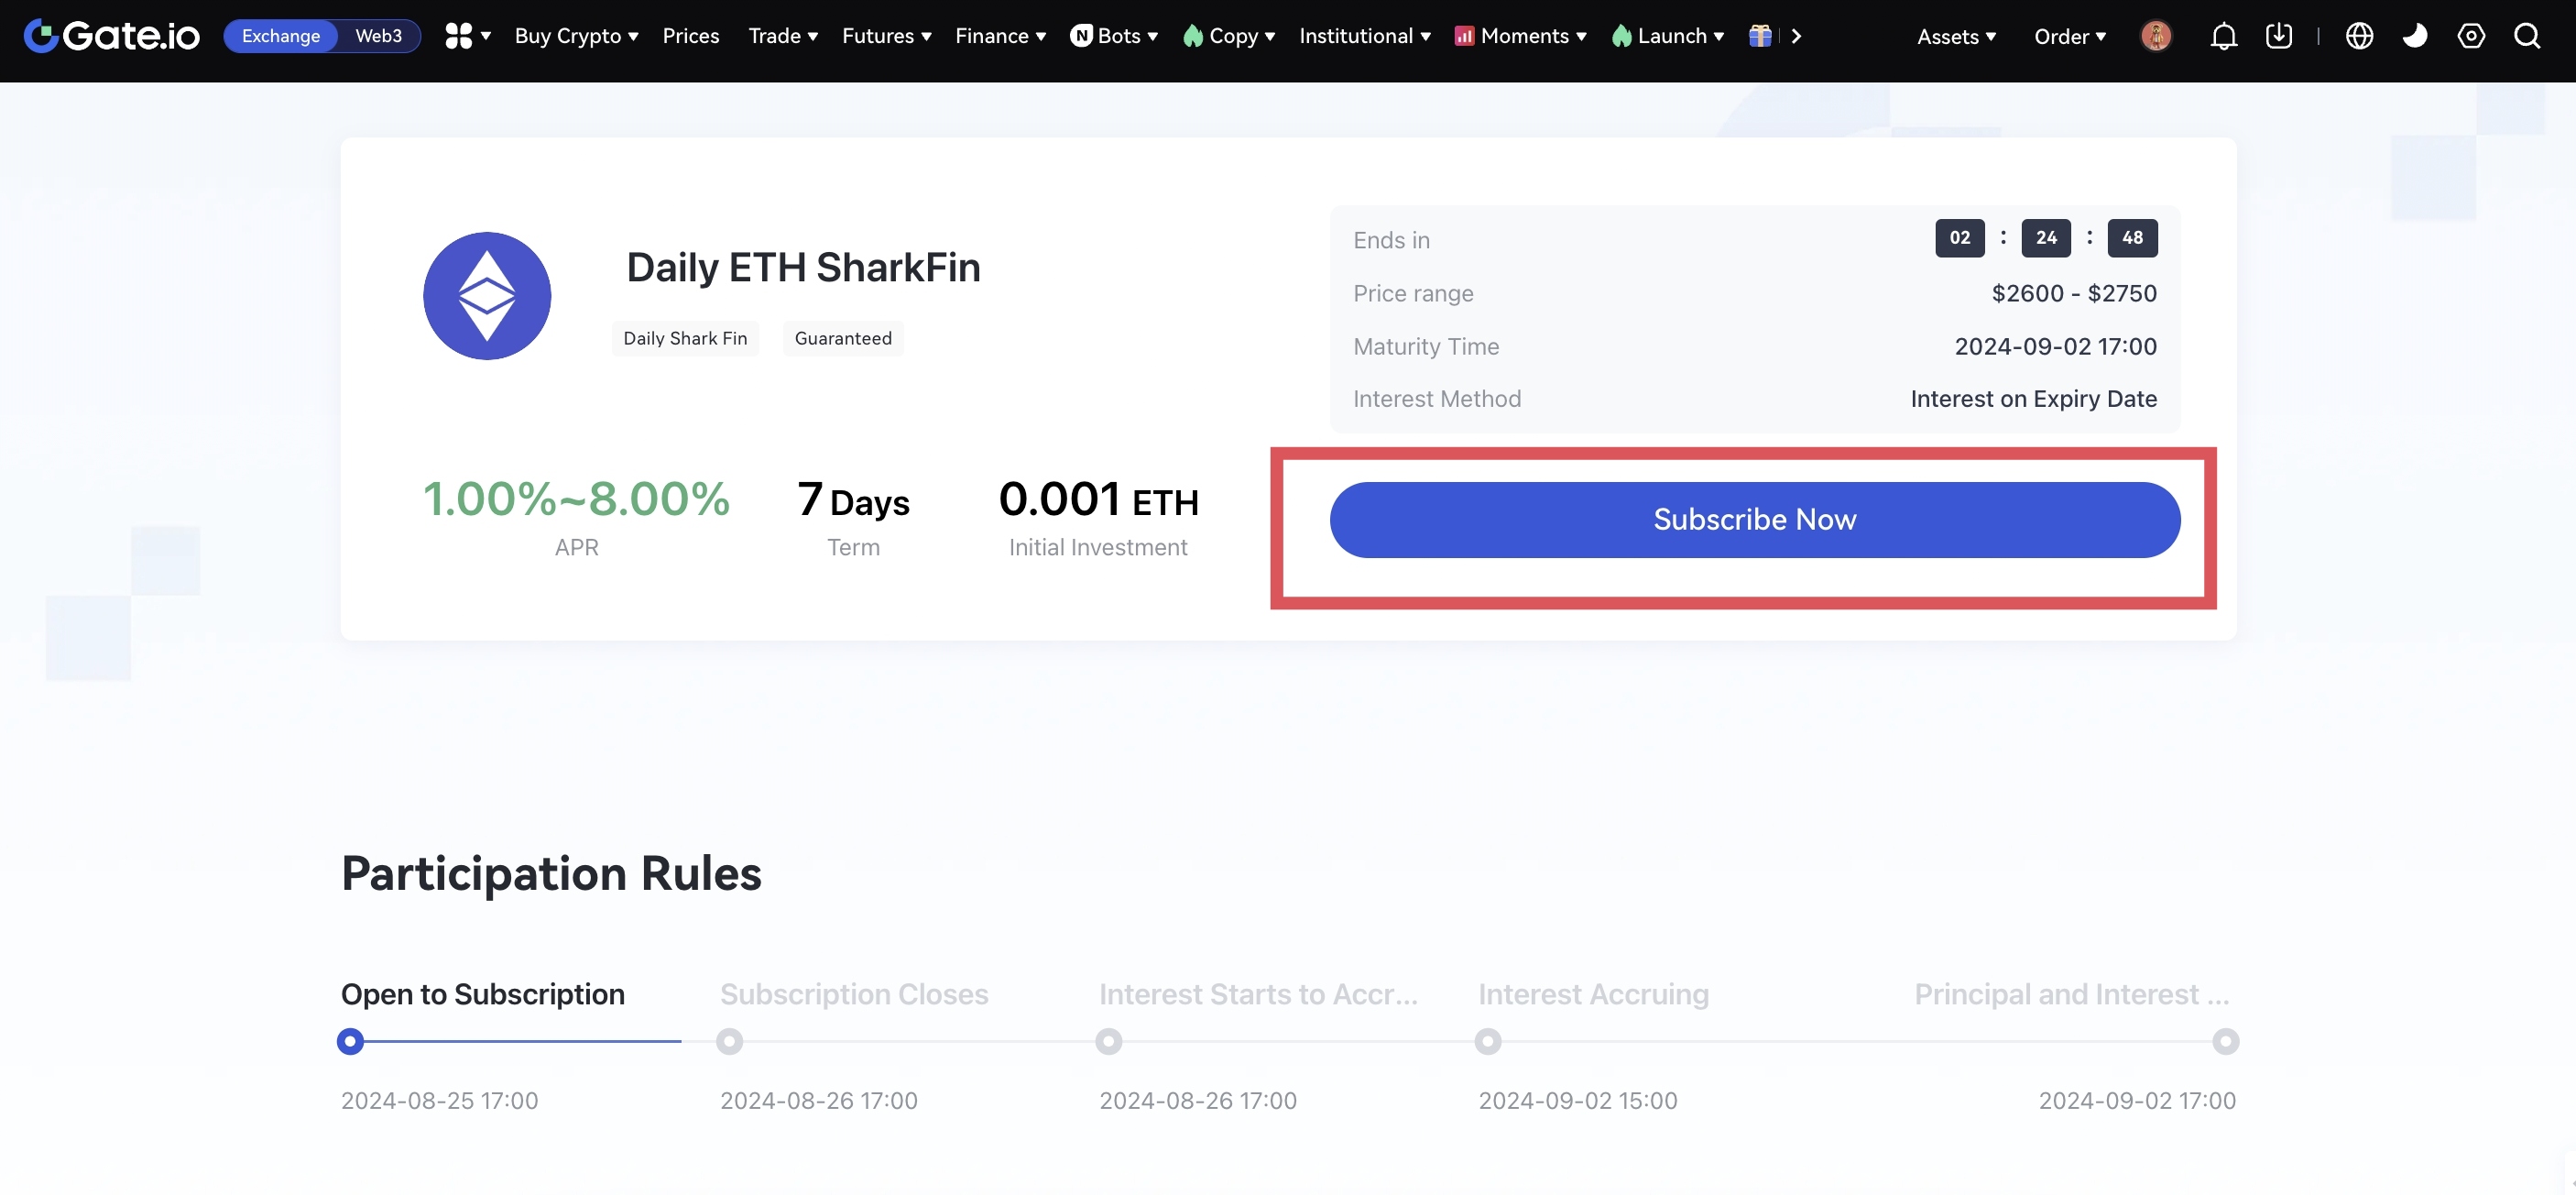Expand the Assets dropdown

pos(1956,37)
